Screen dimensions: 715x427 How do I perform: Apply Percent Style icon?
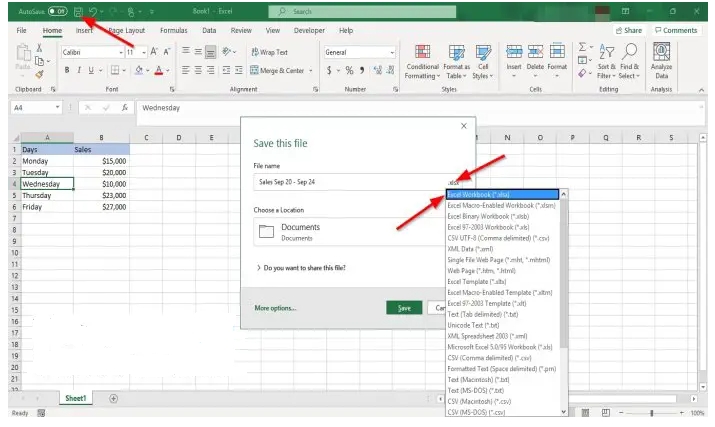tap(349, 70)
